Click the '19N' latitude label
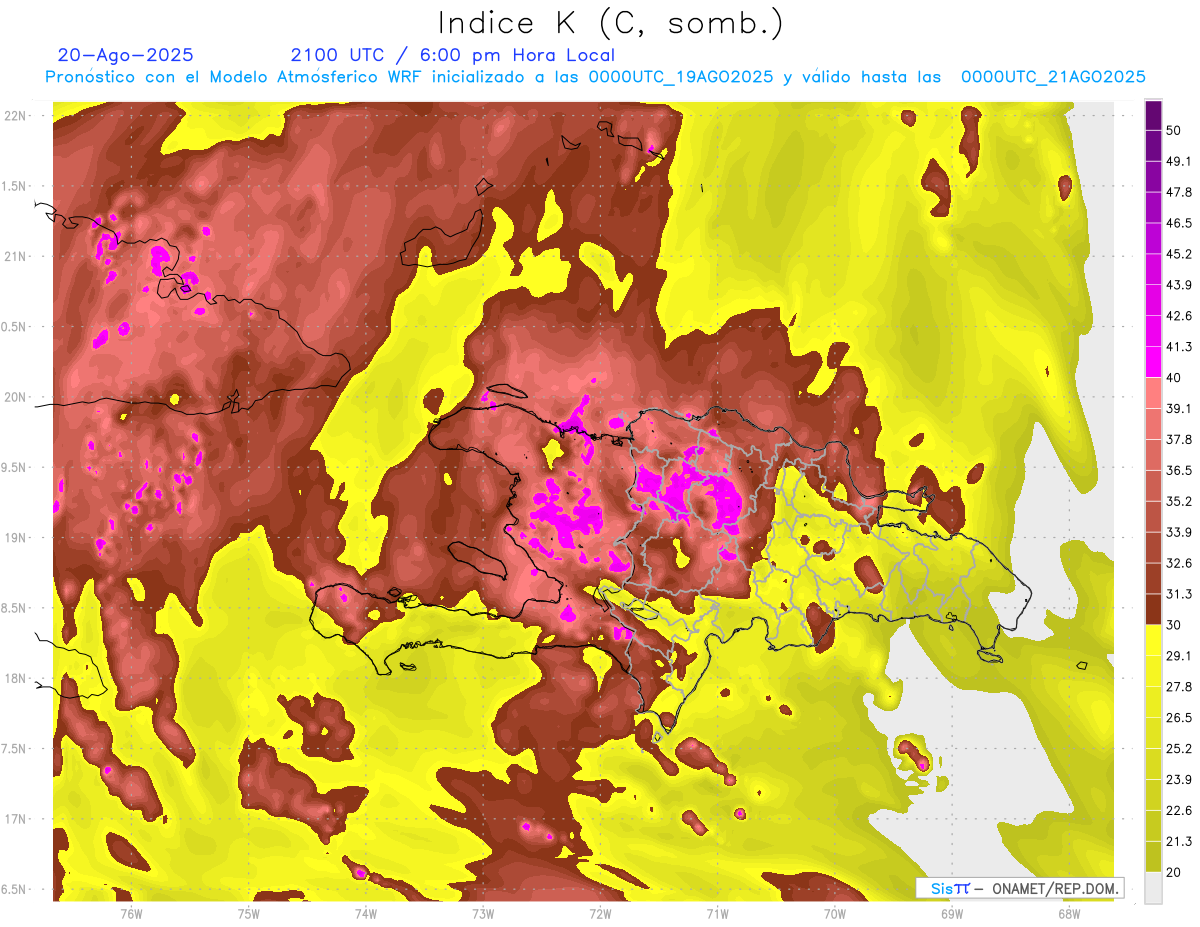 point(17,538)
